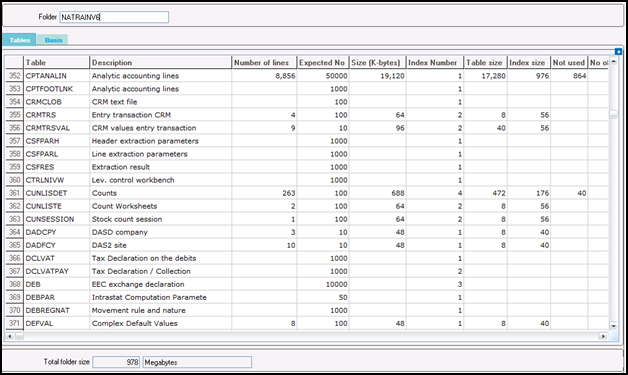Viewport: 628px width, 375px height.
Task: Click in the Folder input field
Action: [114, 17]
